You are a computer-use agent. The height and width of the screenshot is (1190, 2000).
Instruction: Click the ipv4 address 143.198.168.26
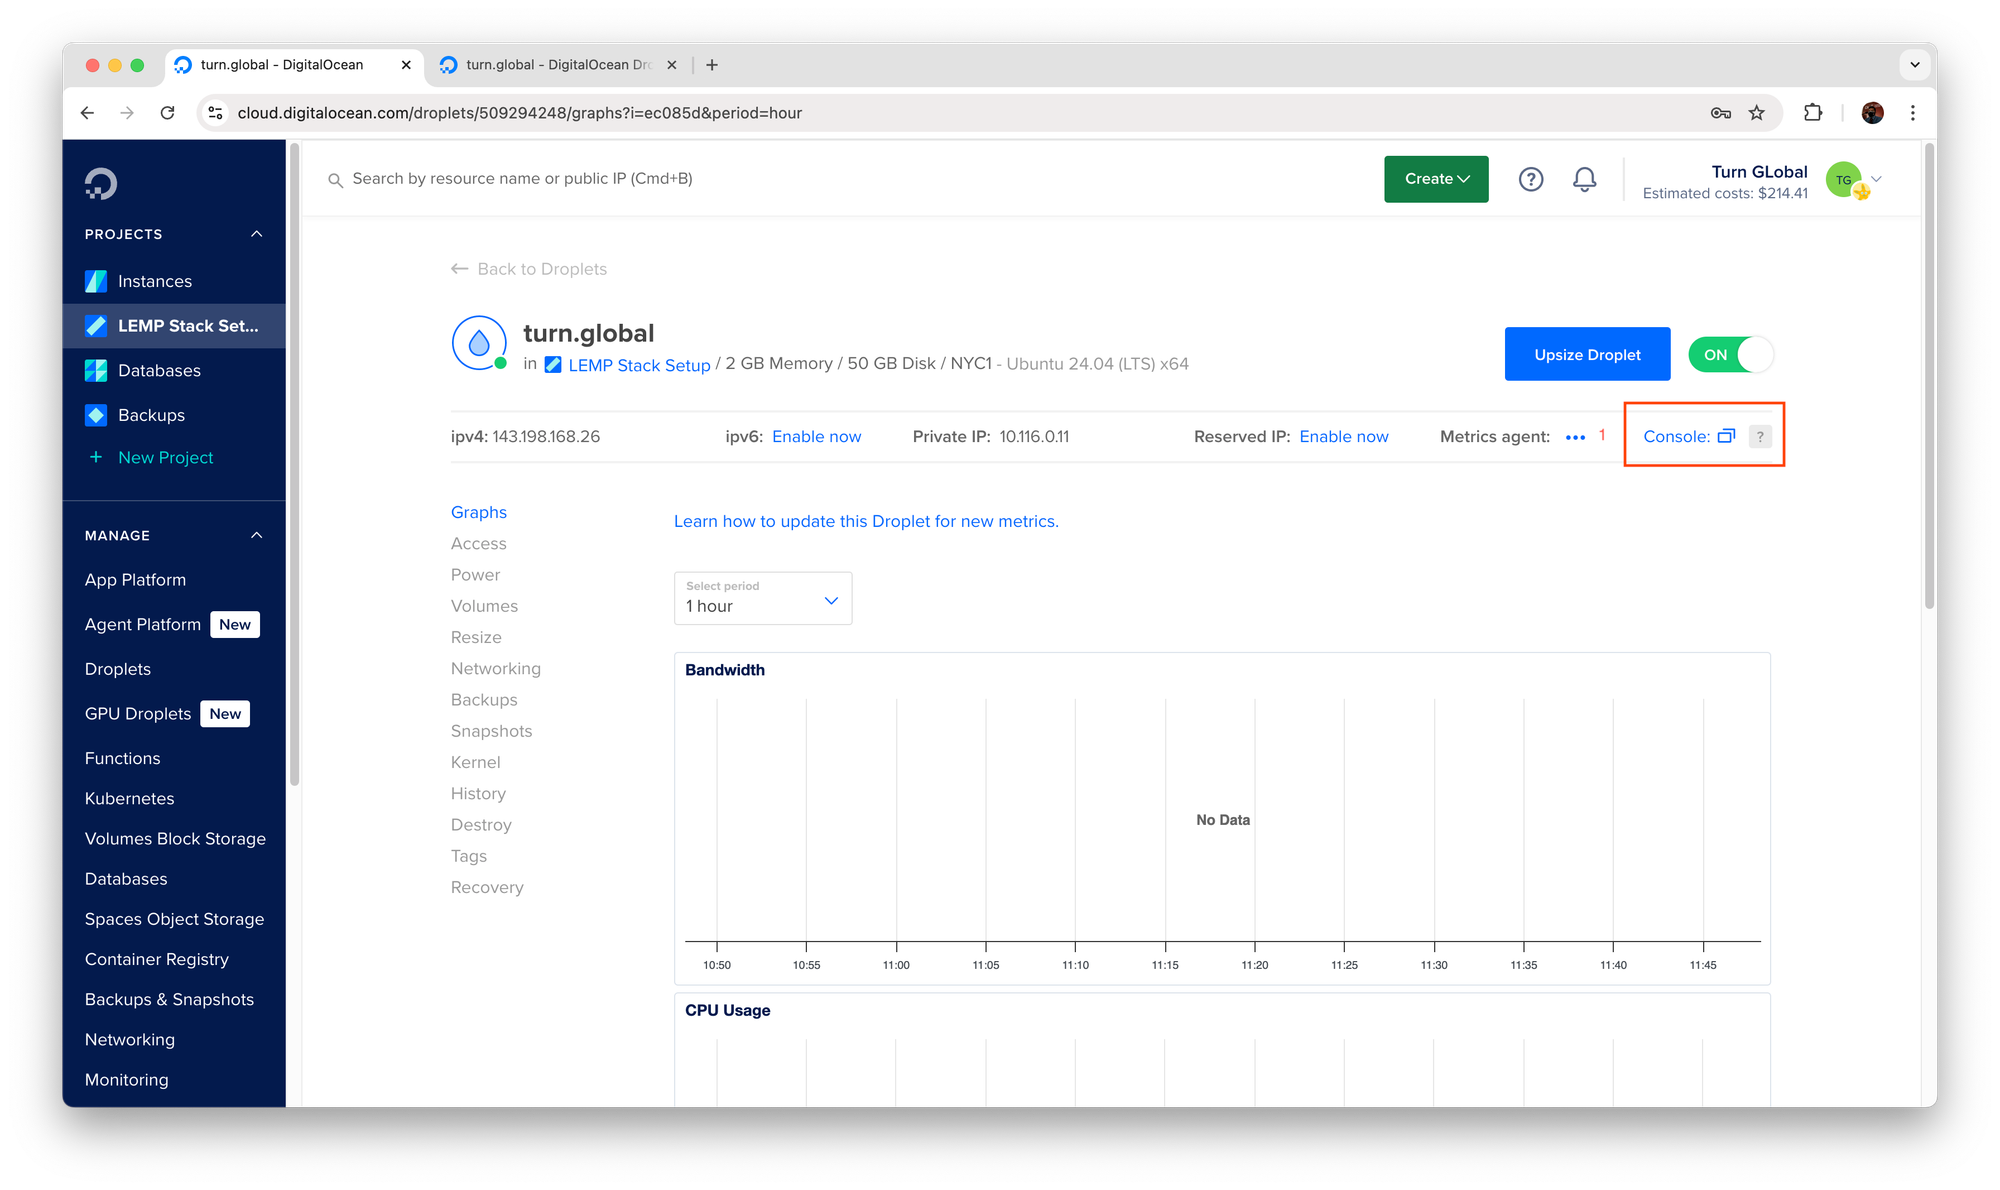tap(546, 437)
